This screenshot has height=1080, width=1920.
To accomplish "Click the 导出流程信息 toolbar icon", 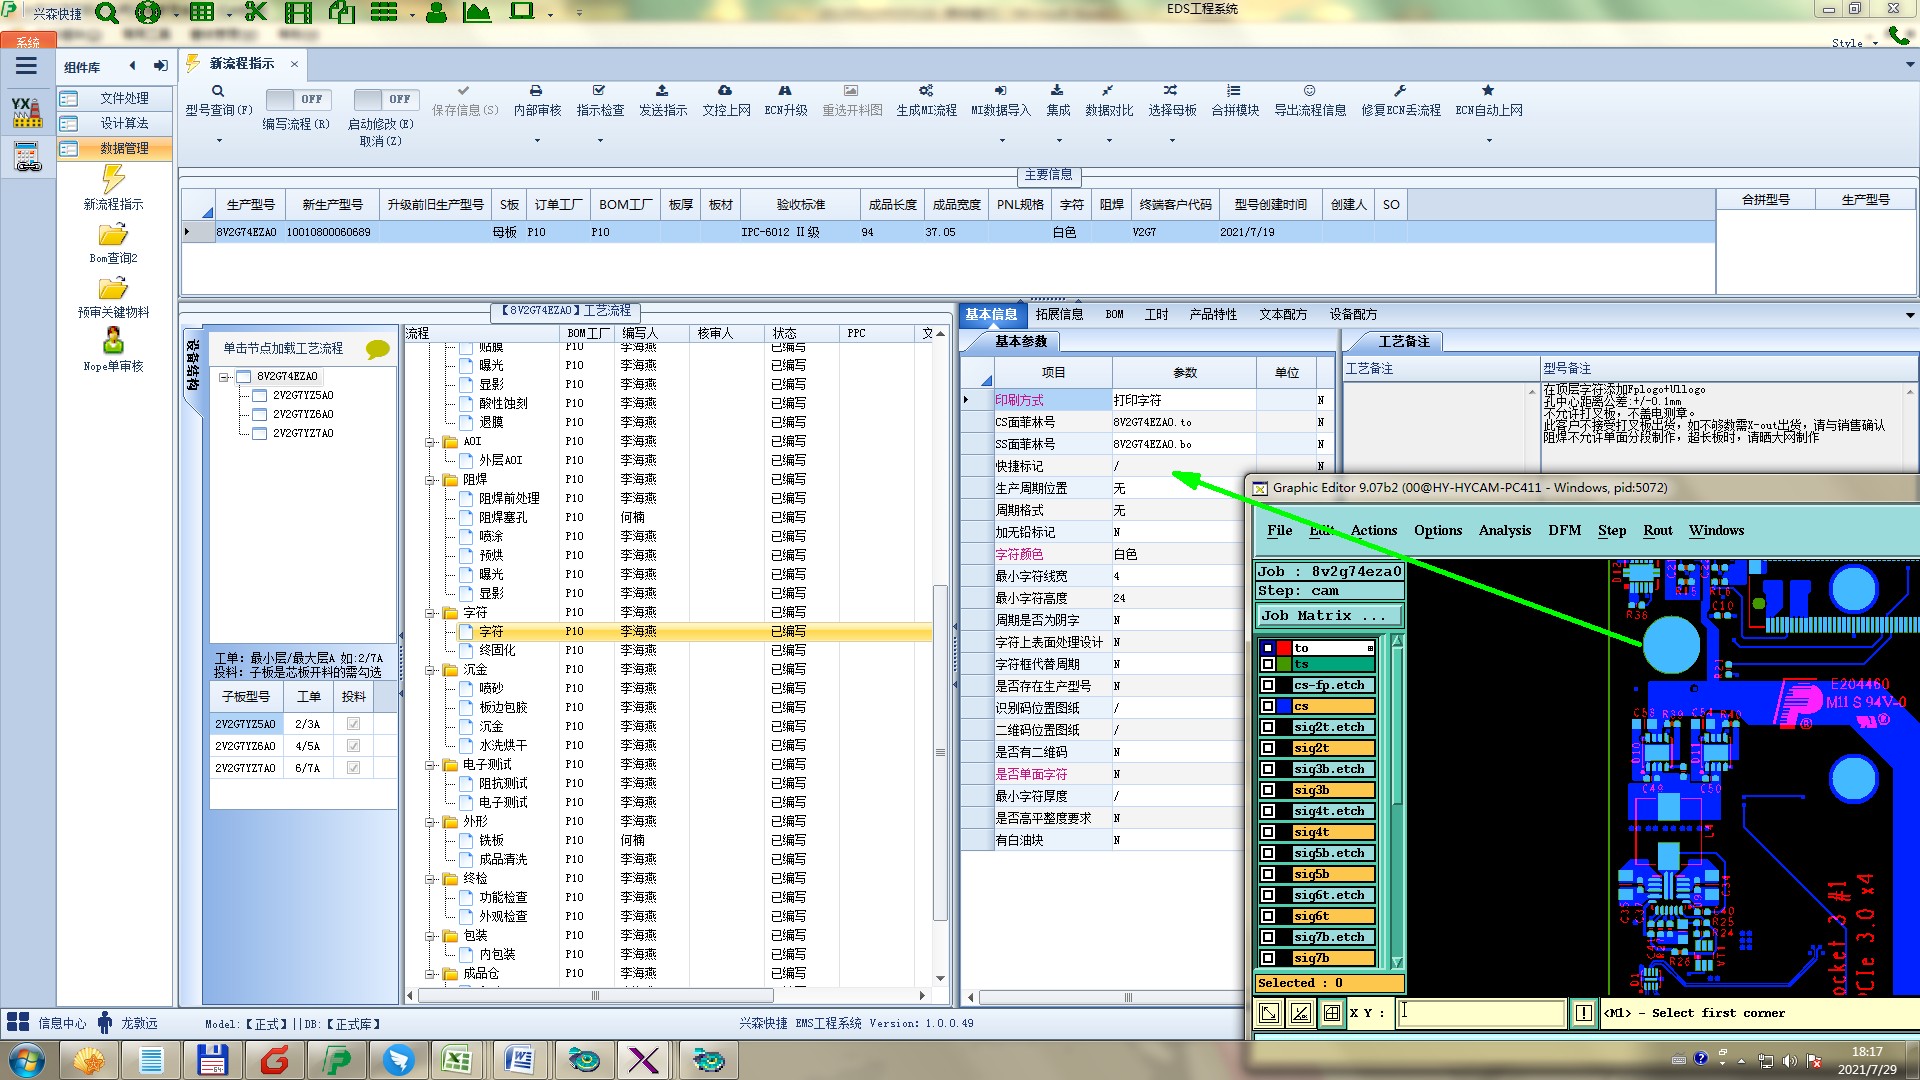I will 1309,91.
